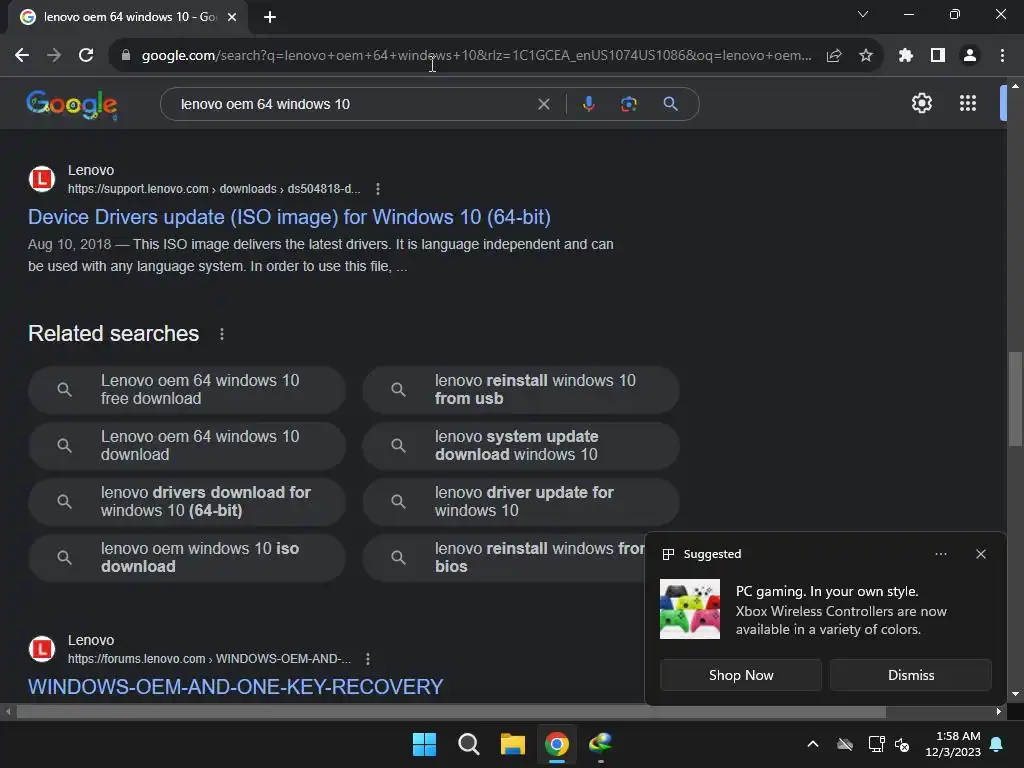Share this page icon in address bar
1024x768 pixels.
point(834,56)
